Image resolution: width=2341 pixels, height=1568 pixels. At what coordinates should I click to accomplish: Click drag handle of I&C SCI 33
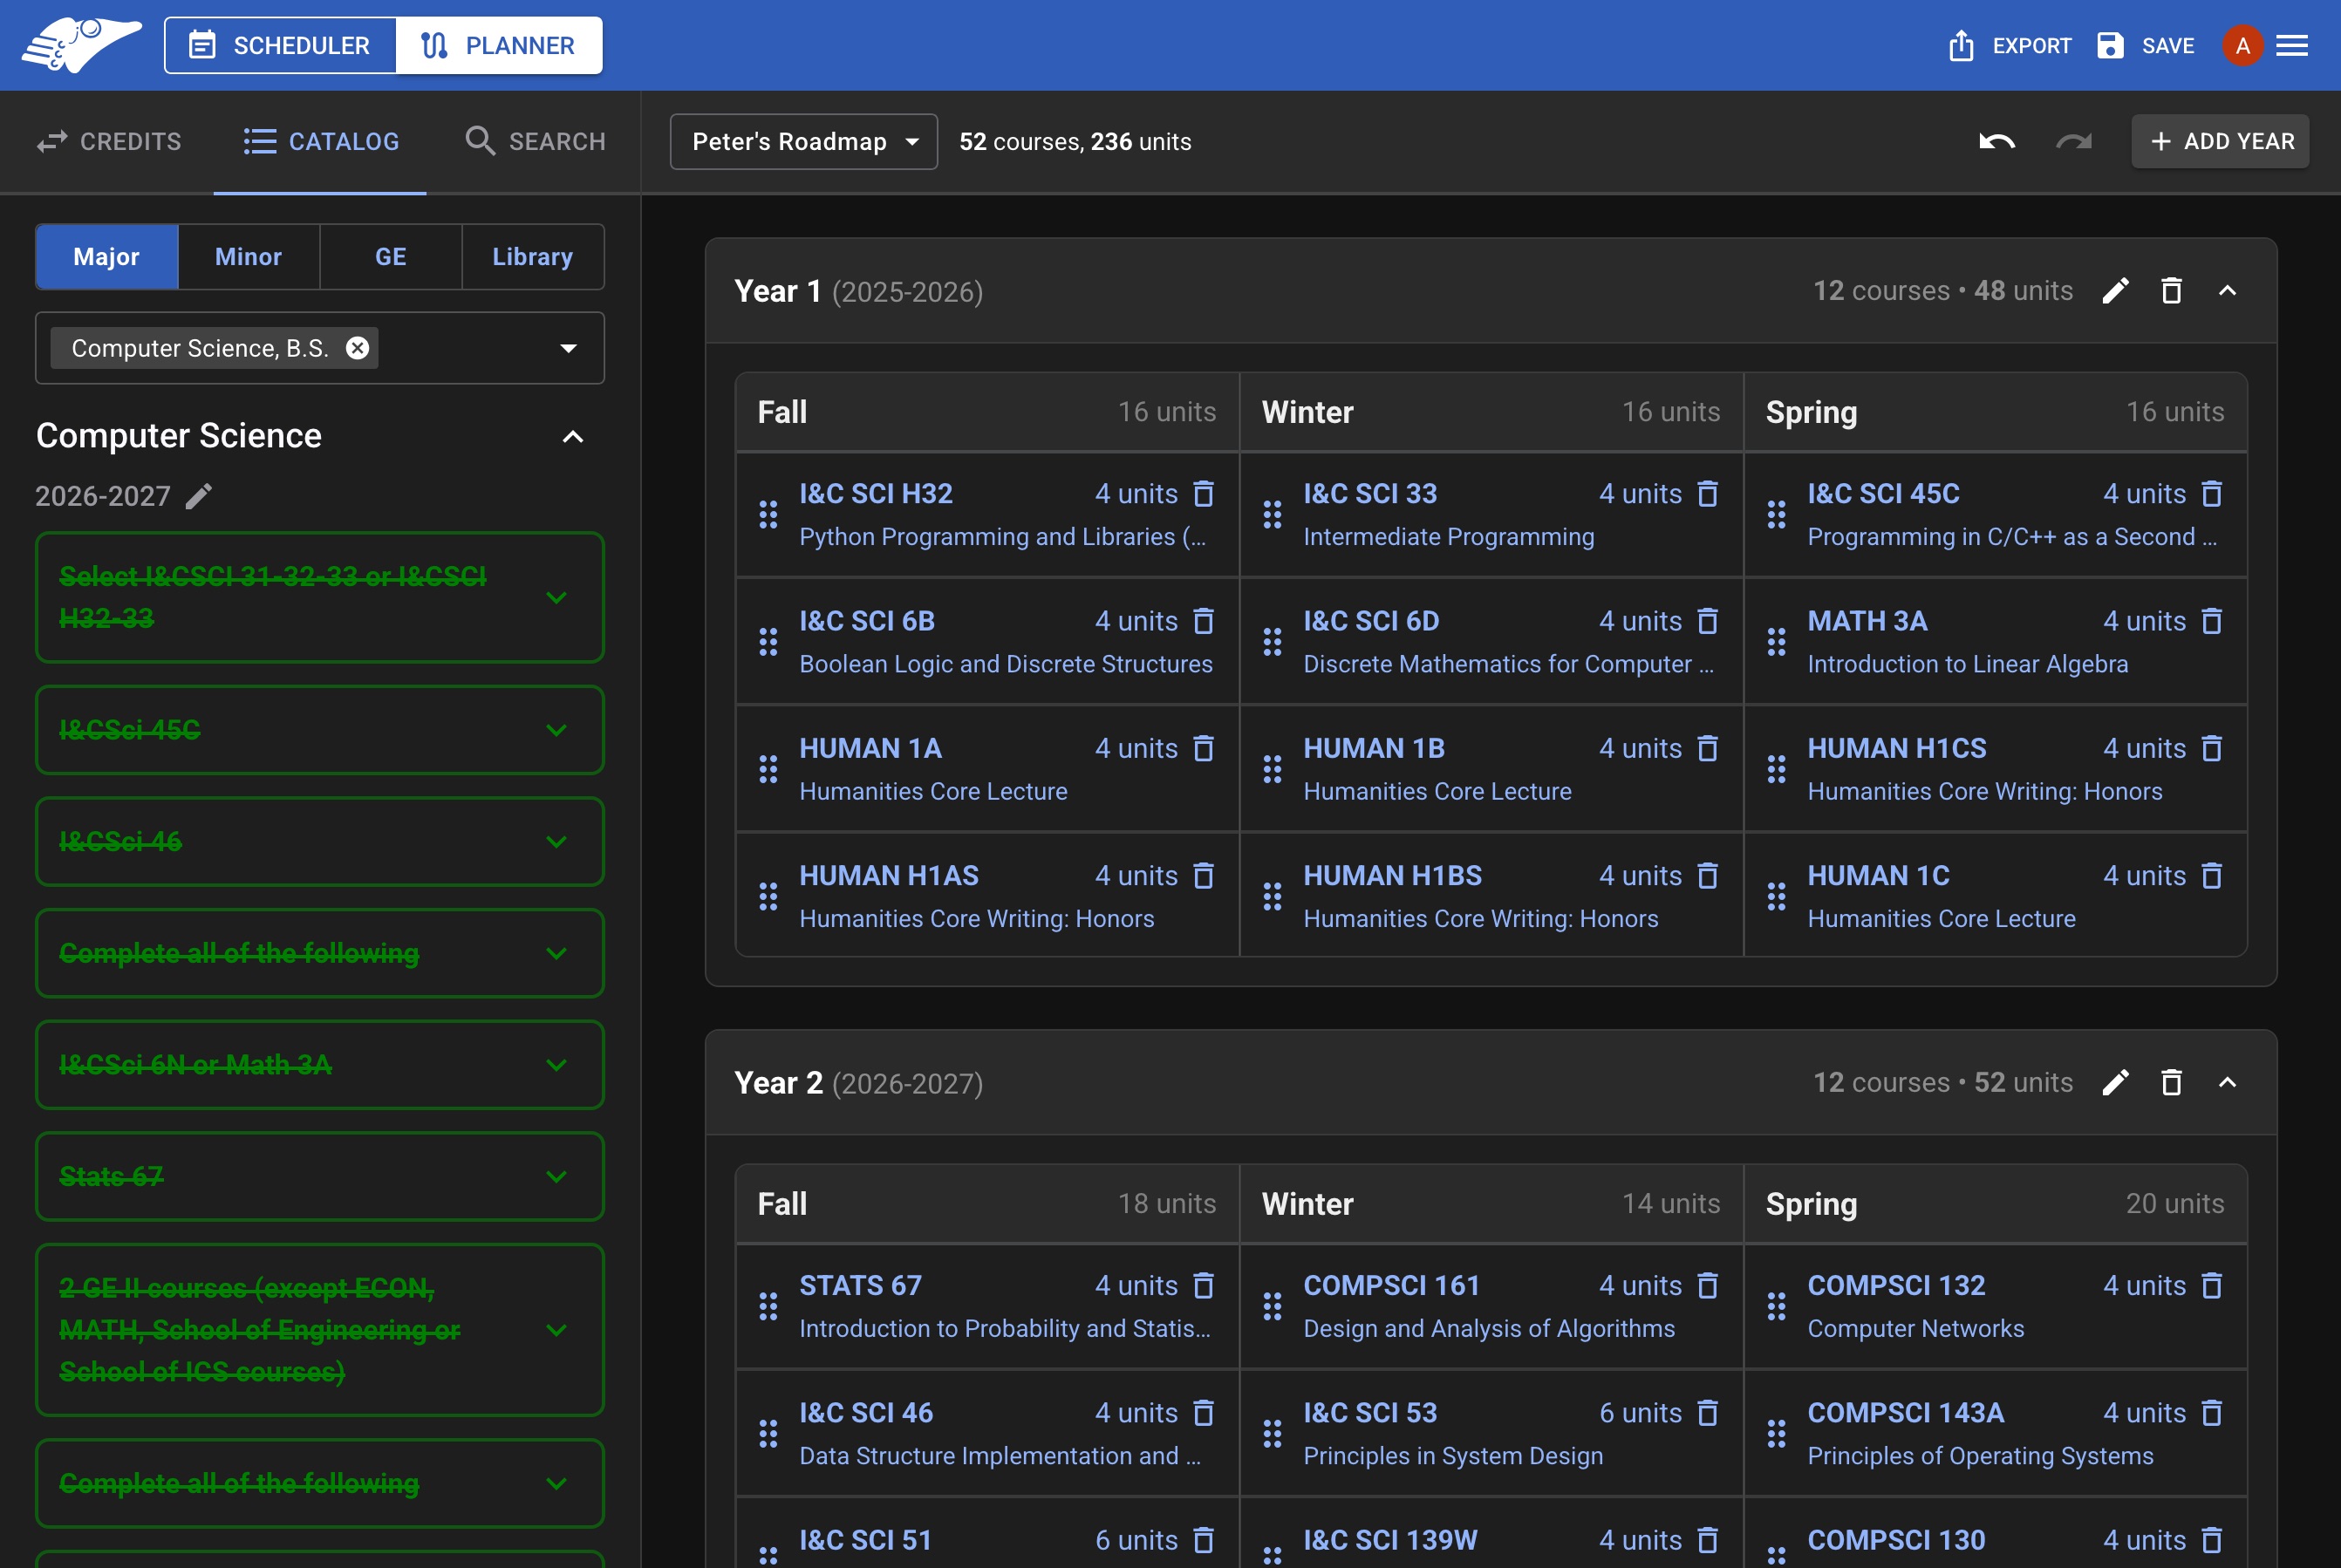(x=1272, y=514)
